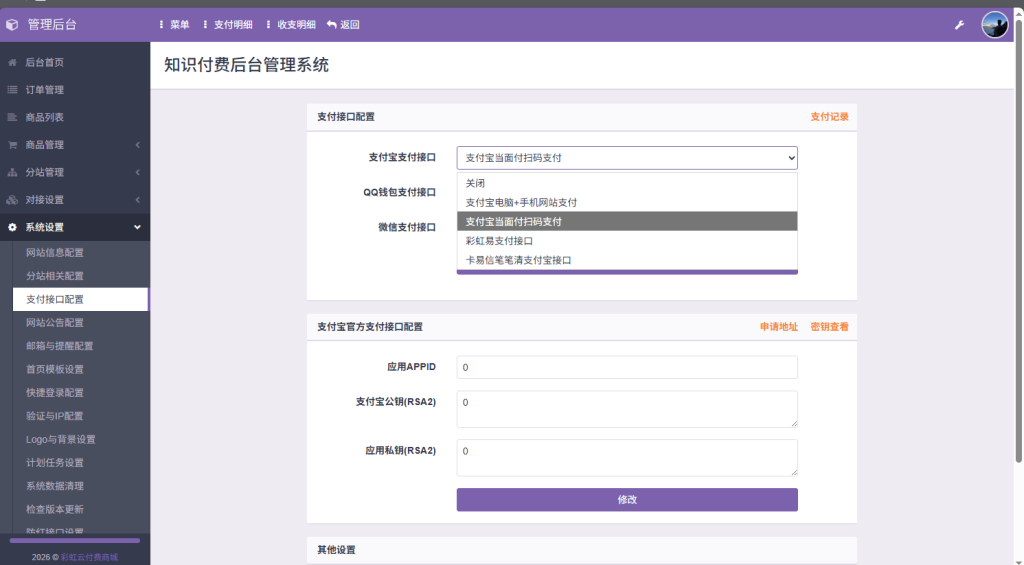Expand the 对接设置 chevron

137,200
